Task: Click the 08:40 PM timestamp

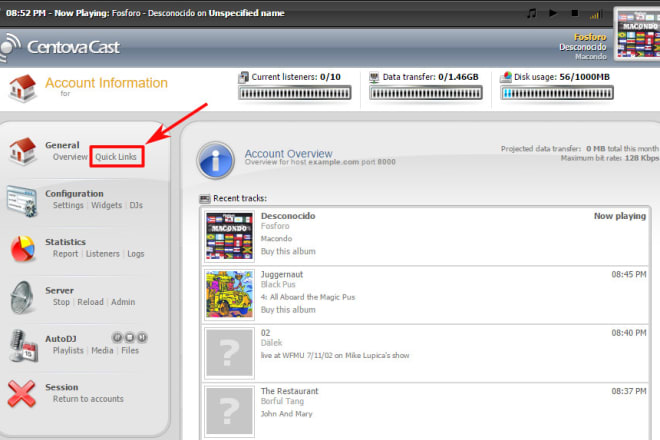Action: point(628,333)
